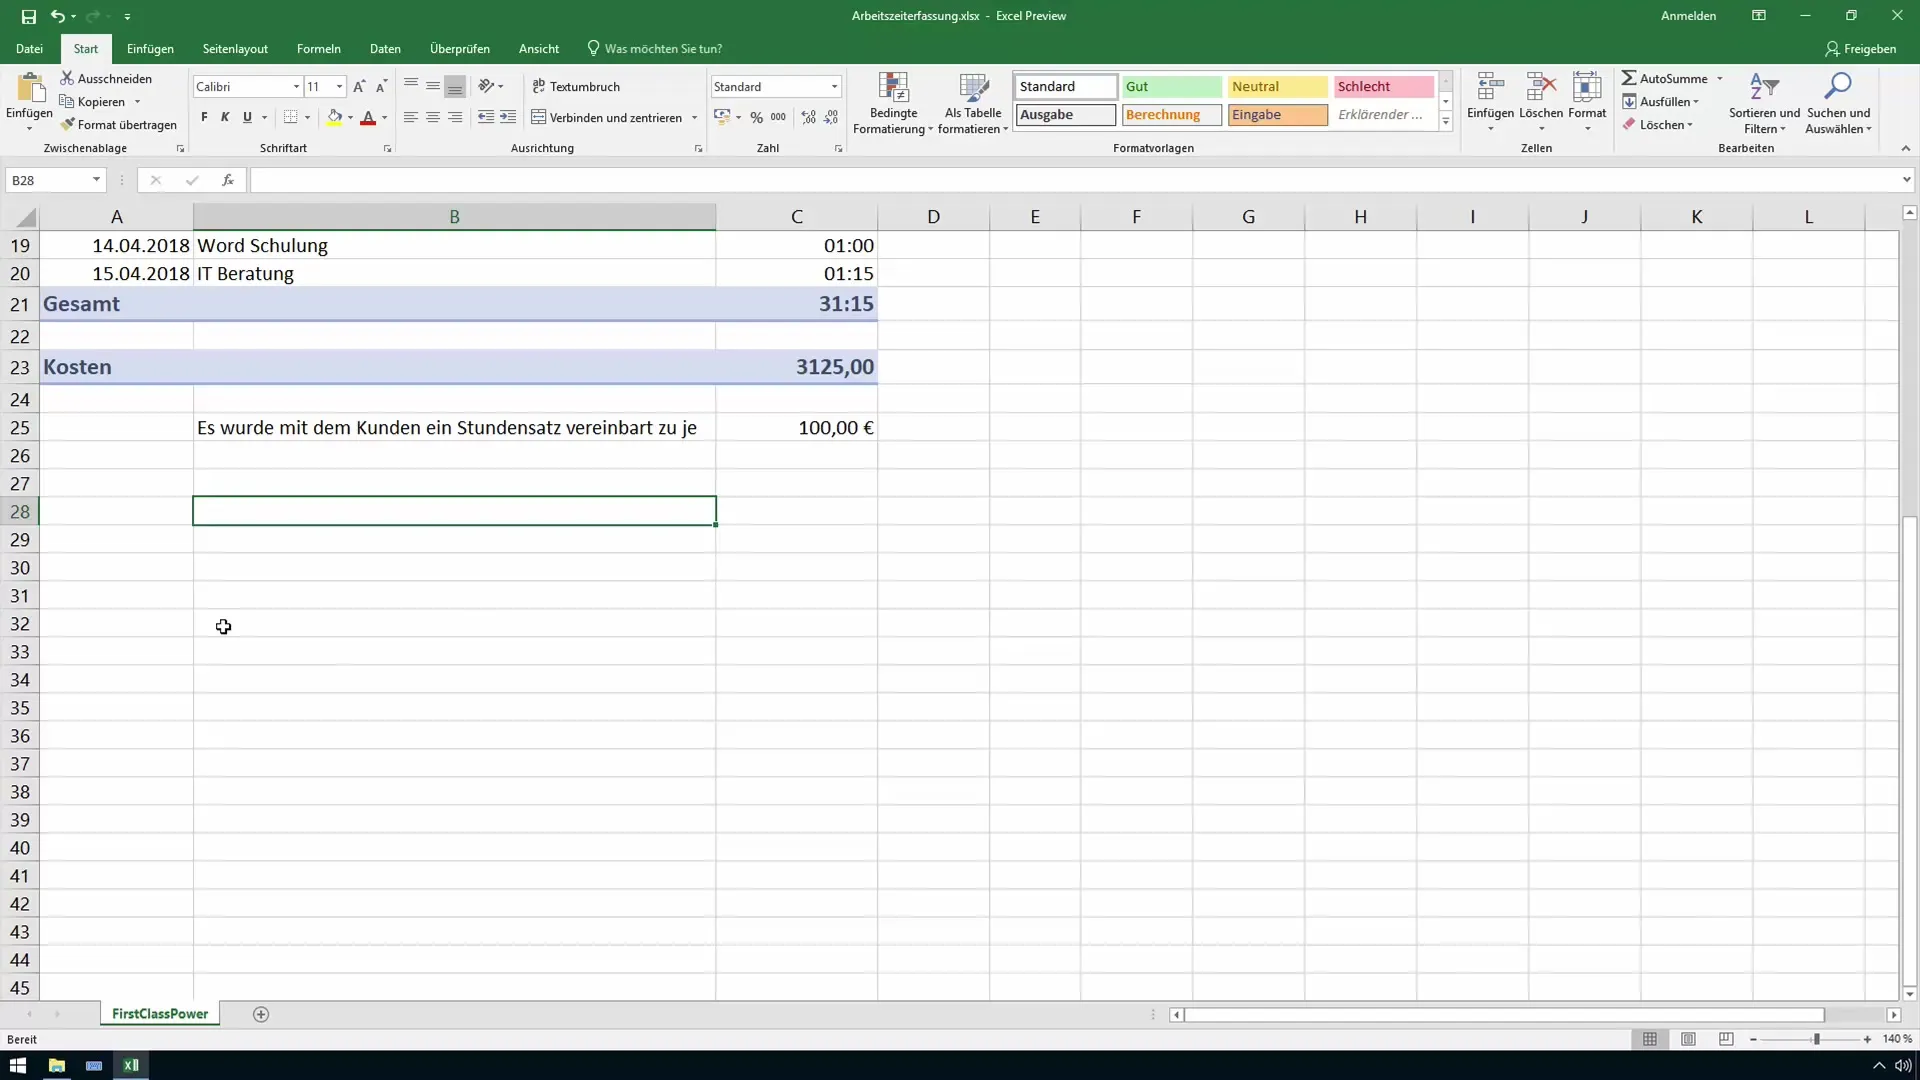Open the Standard number format dropdown
This screenshot has width=1920, height=1080.
click(834, 87)
